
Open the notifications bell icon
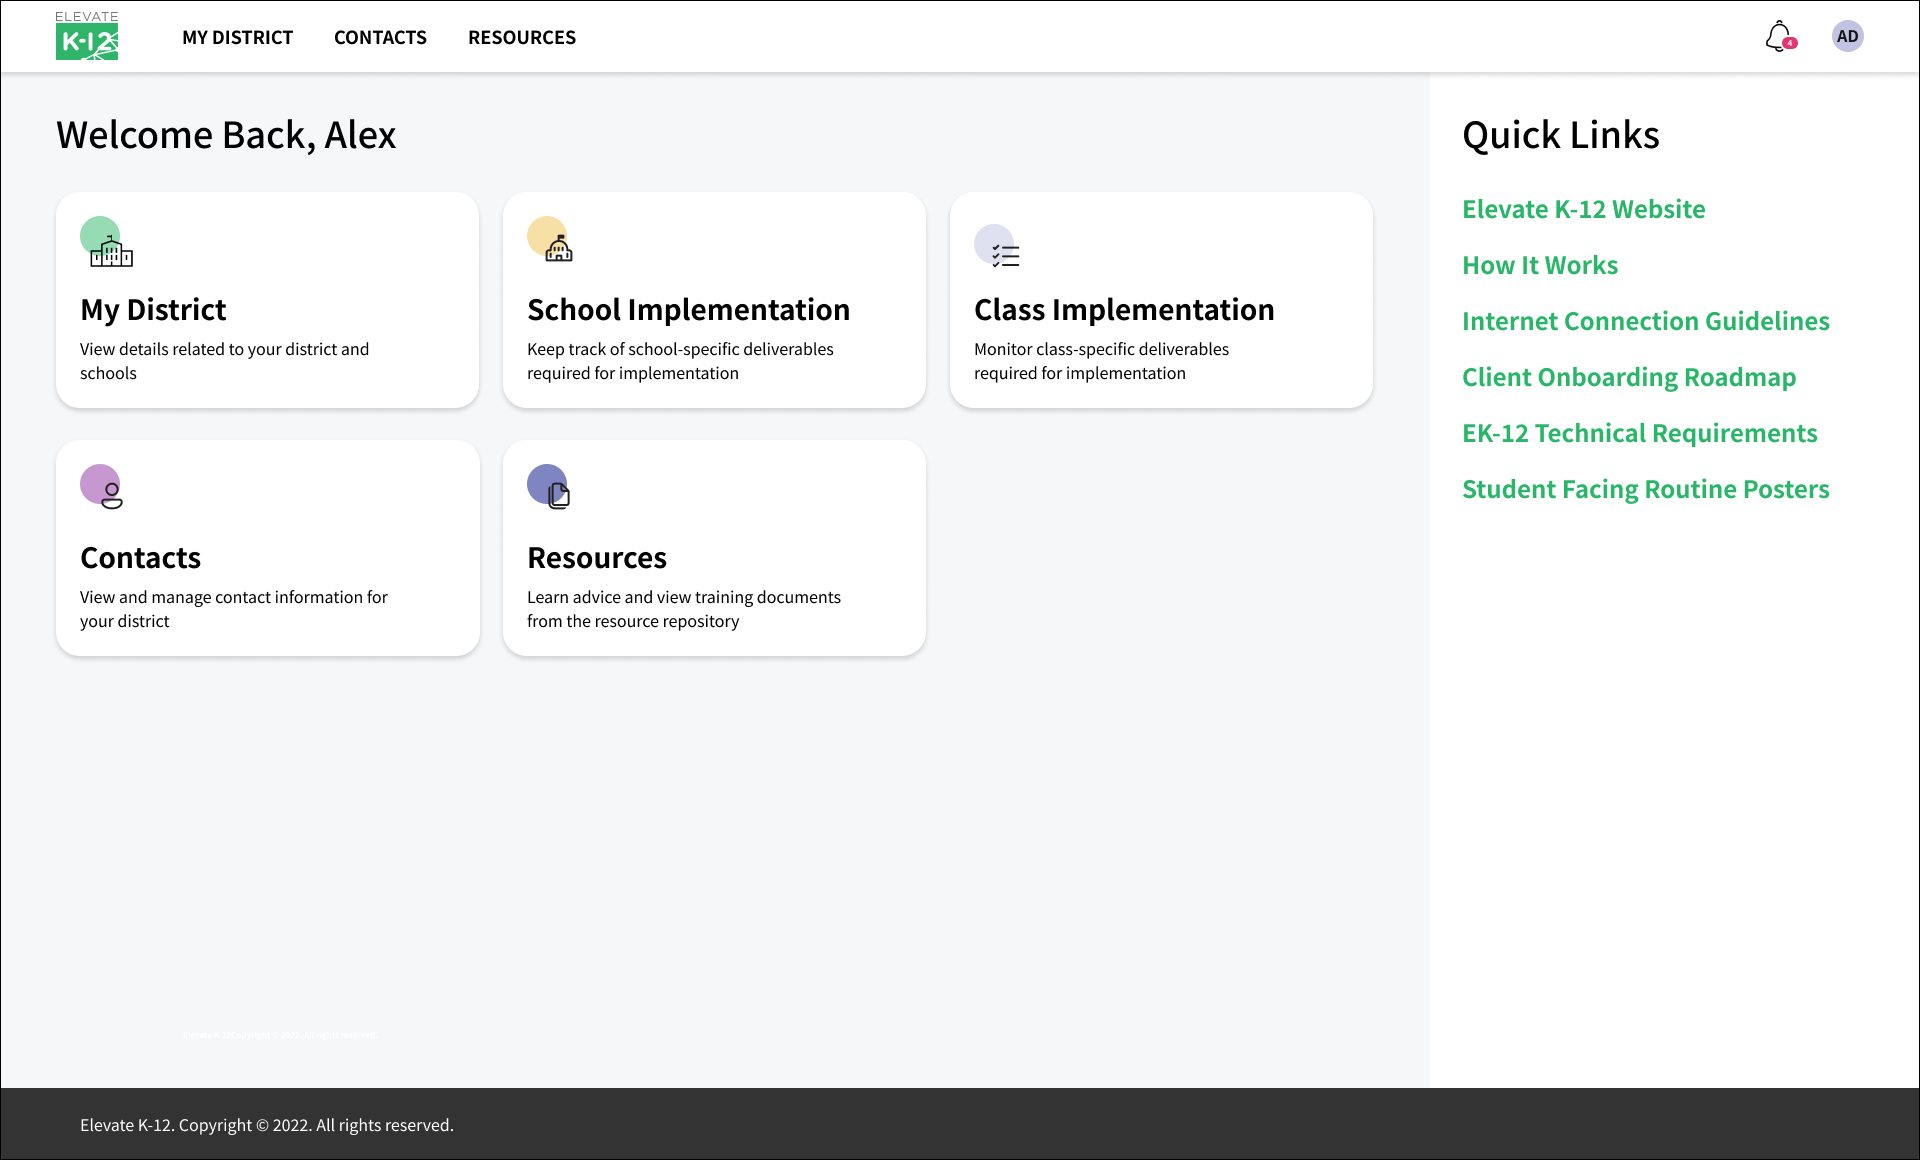[x=1780, y=37]
